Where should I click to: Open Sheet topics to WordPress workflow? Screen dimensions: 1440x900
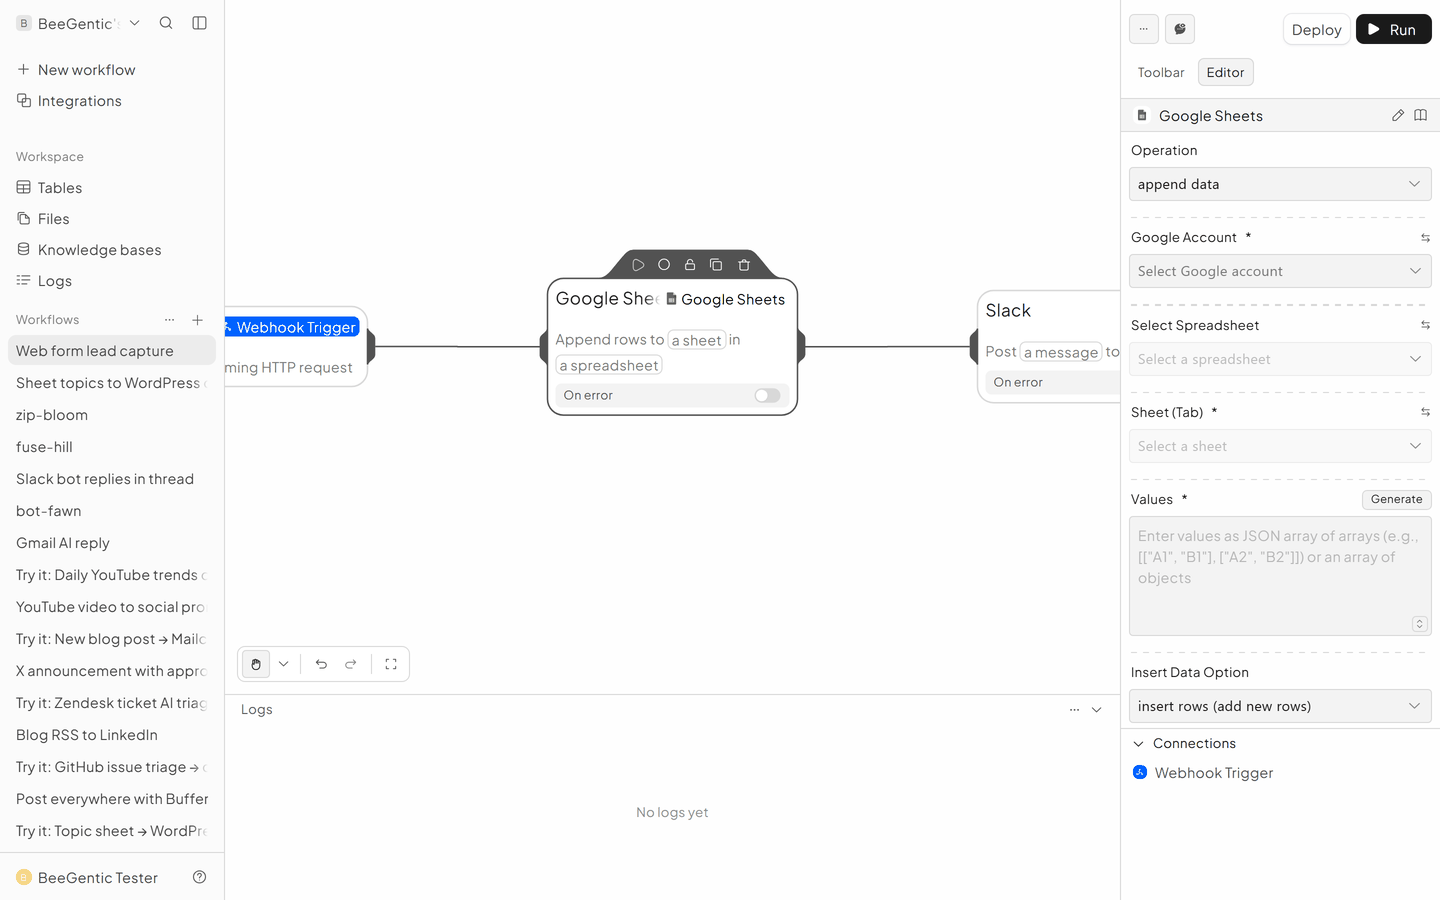pos(112,383)
